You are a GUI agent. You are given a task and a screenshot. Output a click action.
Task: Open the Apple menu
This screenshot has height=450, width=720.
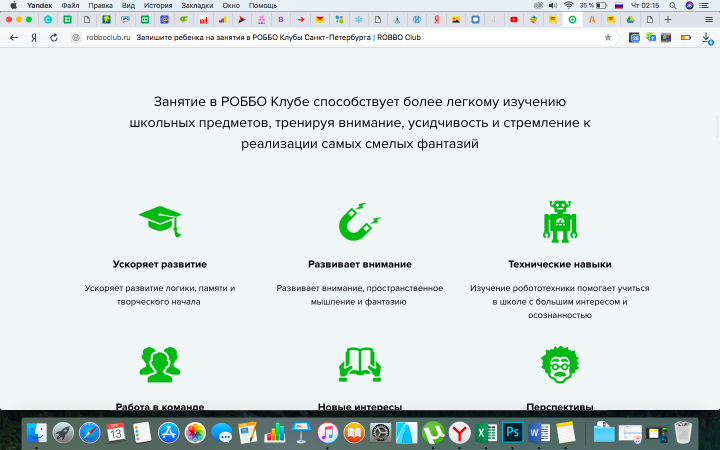(13, 6)
